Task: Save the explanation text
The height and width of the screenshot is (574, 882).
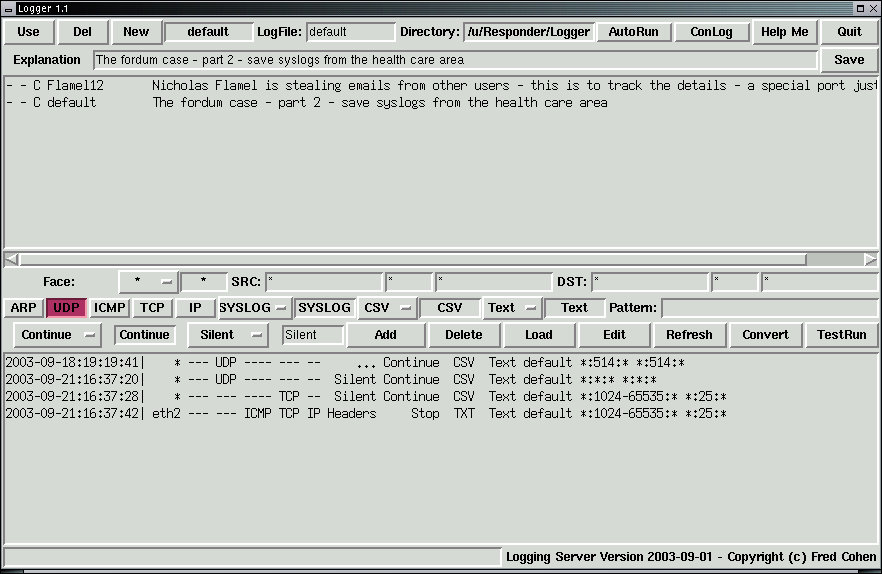Action: tap(849, 60)
